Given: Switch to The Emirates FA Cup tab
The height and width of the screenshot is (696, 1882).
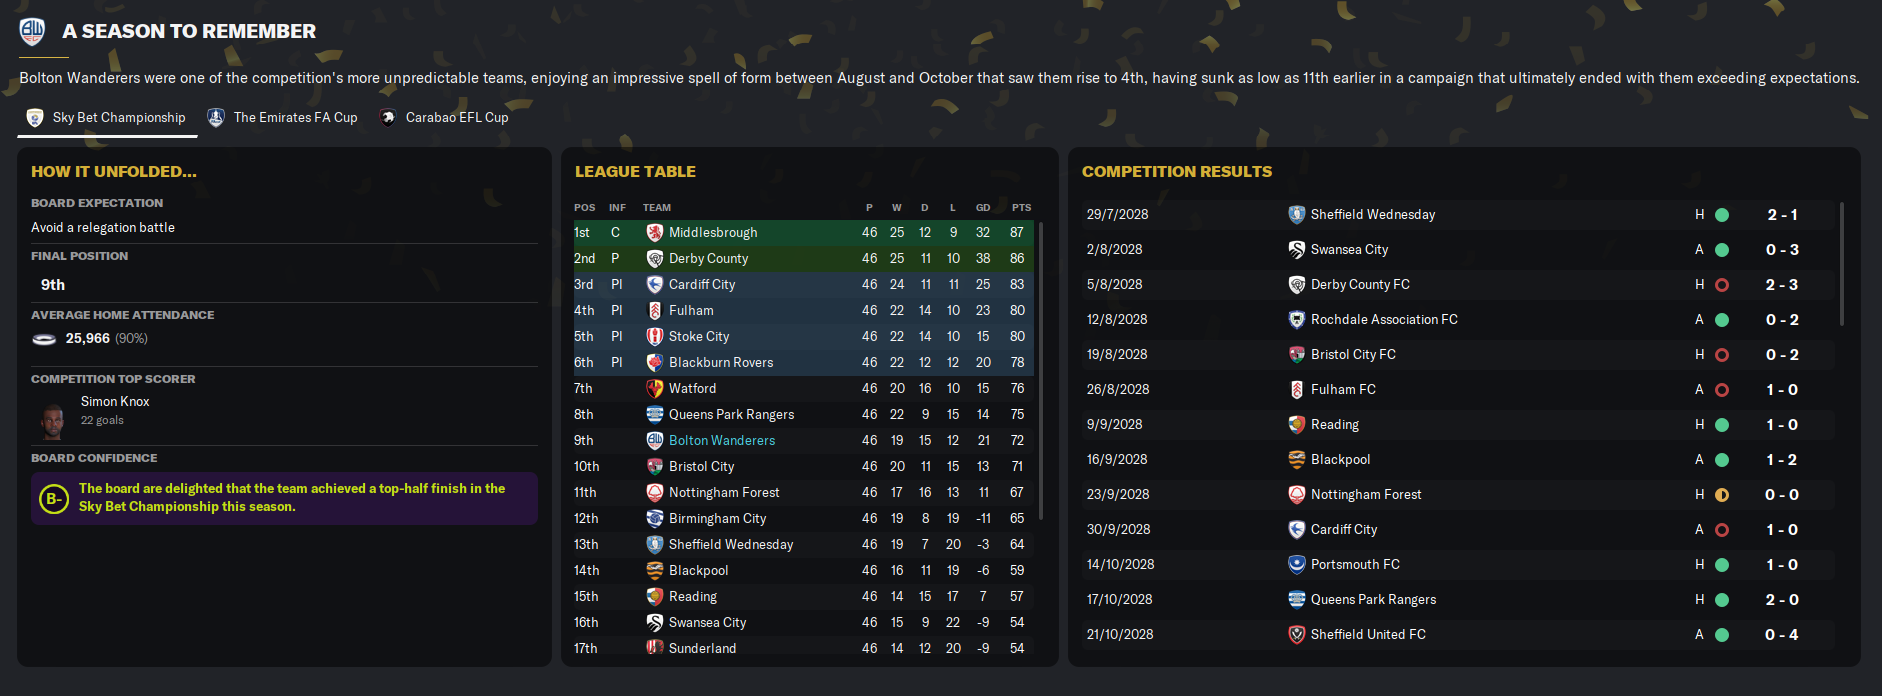Looking at the screenshot, I should pos(283,118).
